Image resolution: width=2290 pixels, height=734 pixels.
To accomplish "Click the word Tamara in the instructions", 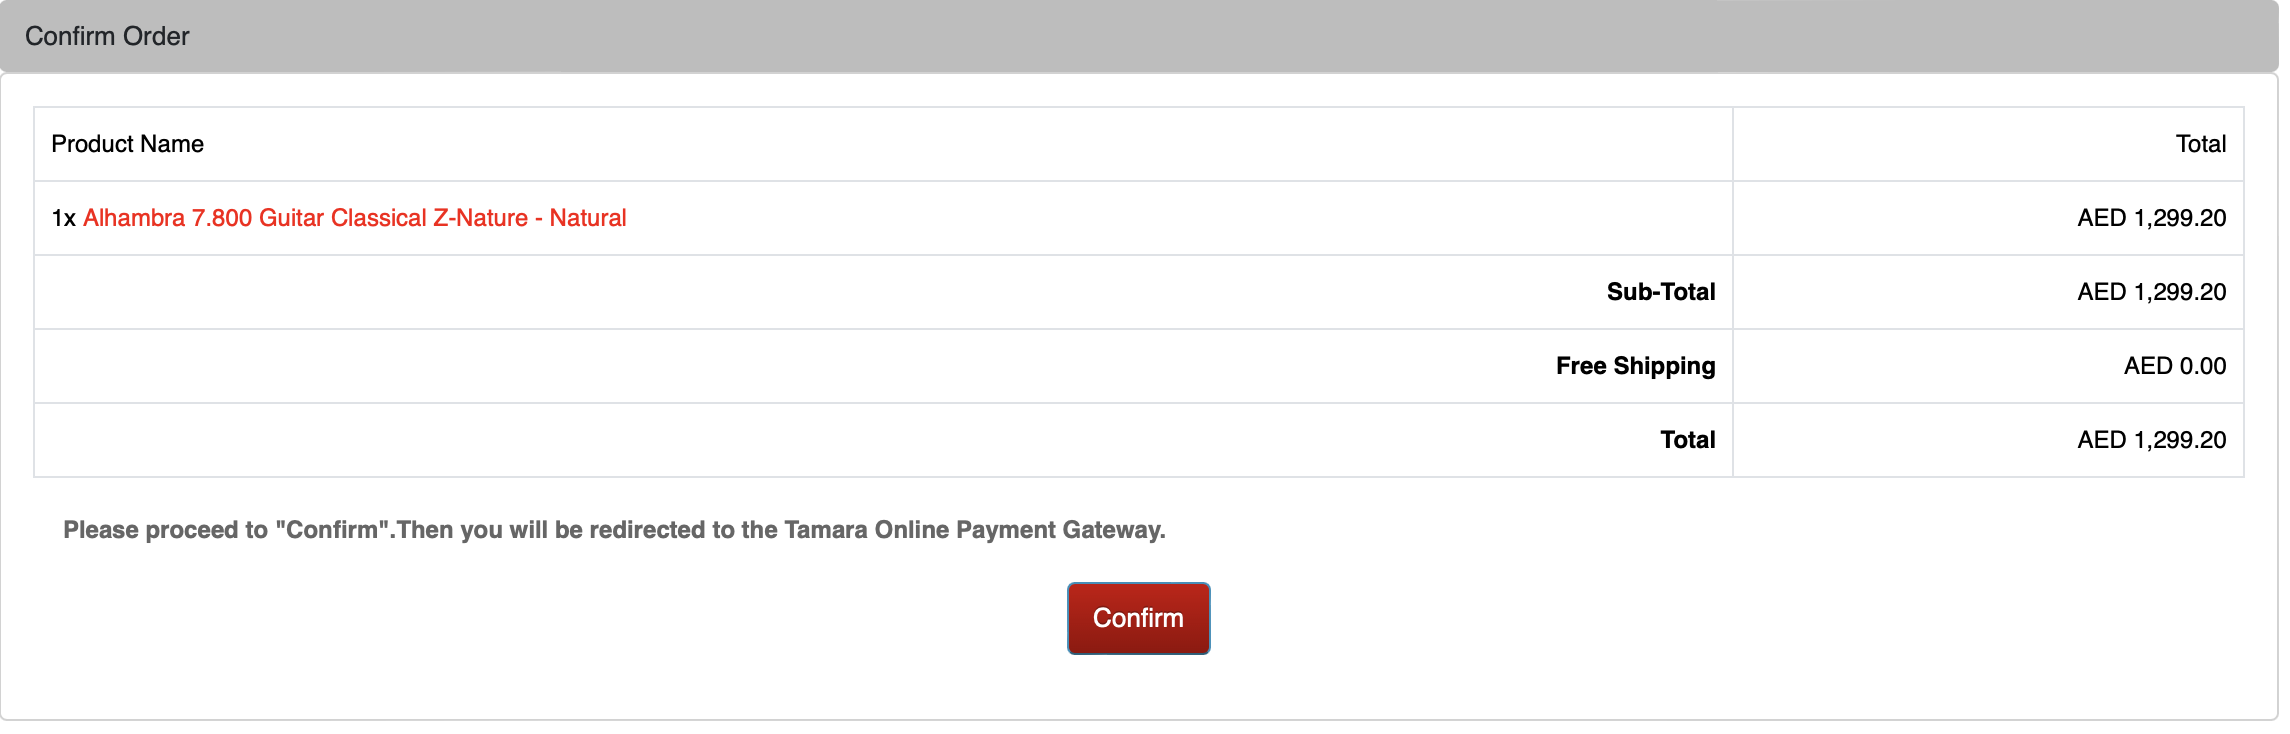I will tap(825, 530).
